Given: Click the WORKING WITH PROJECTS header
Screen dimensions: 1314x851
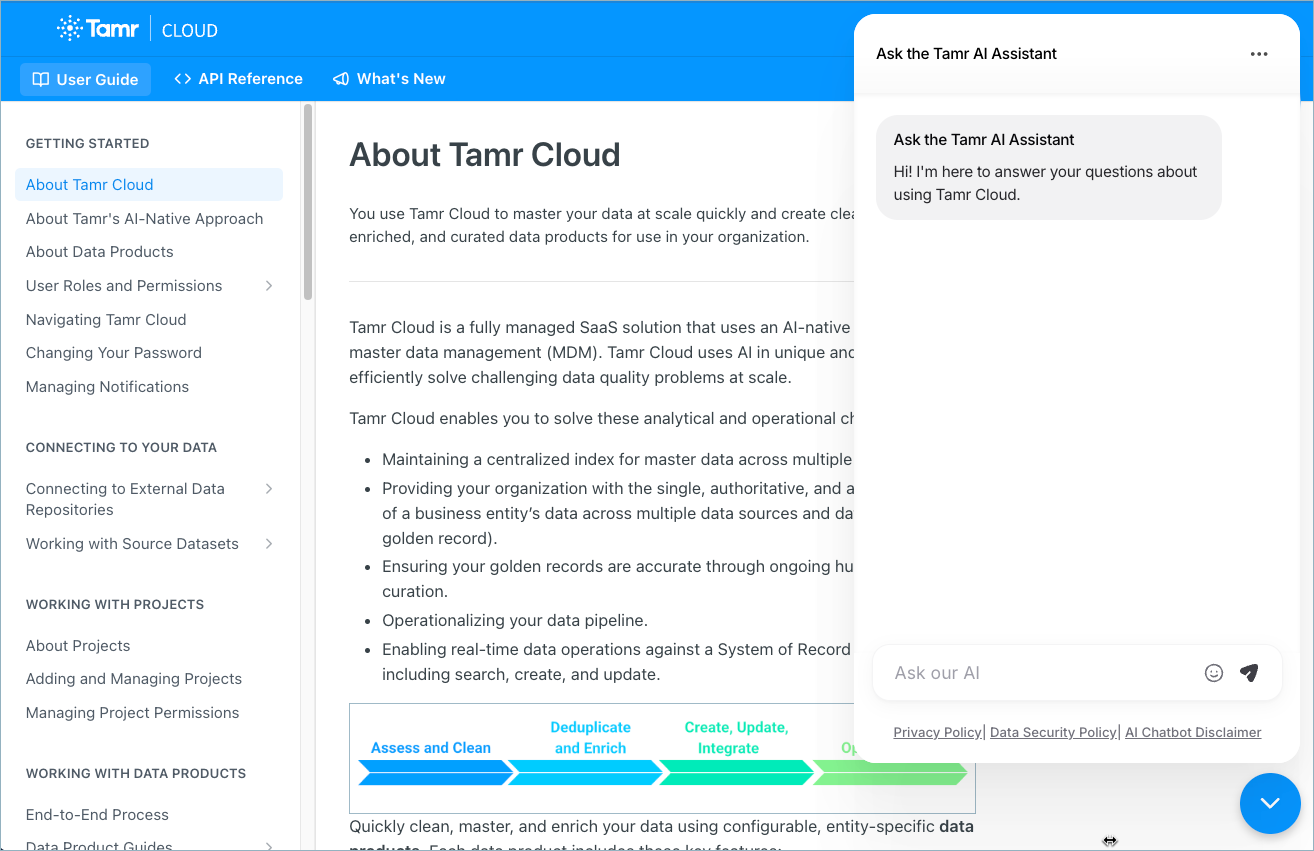Looking at the screenshot, I should click(115, 605).
